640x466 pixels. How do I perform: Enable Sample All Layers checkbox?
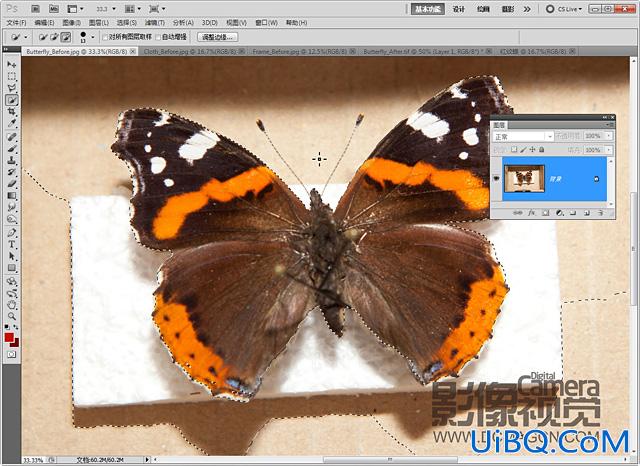coord(105,37)
